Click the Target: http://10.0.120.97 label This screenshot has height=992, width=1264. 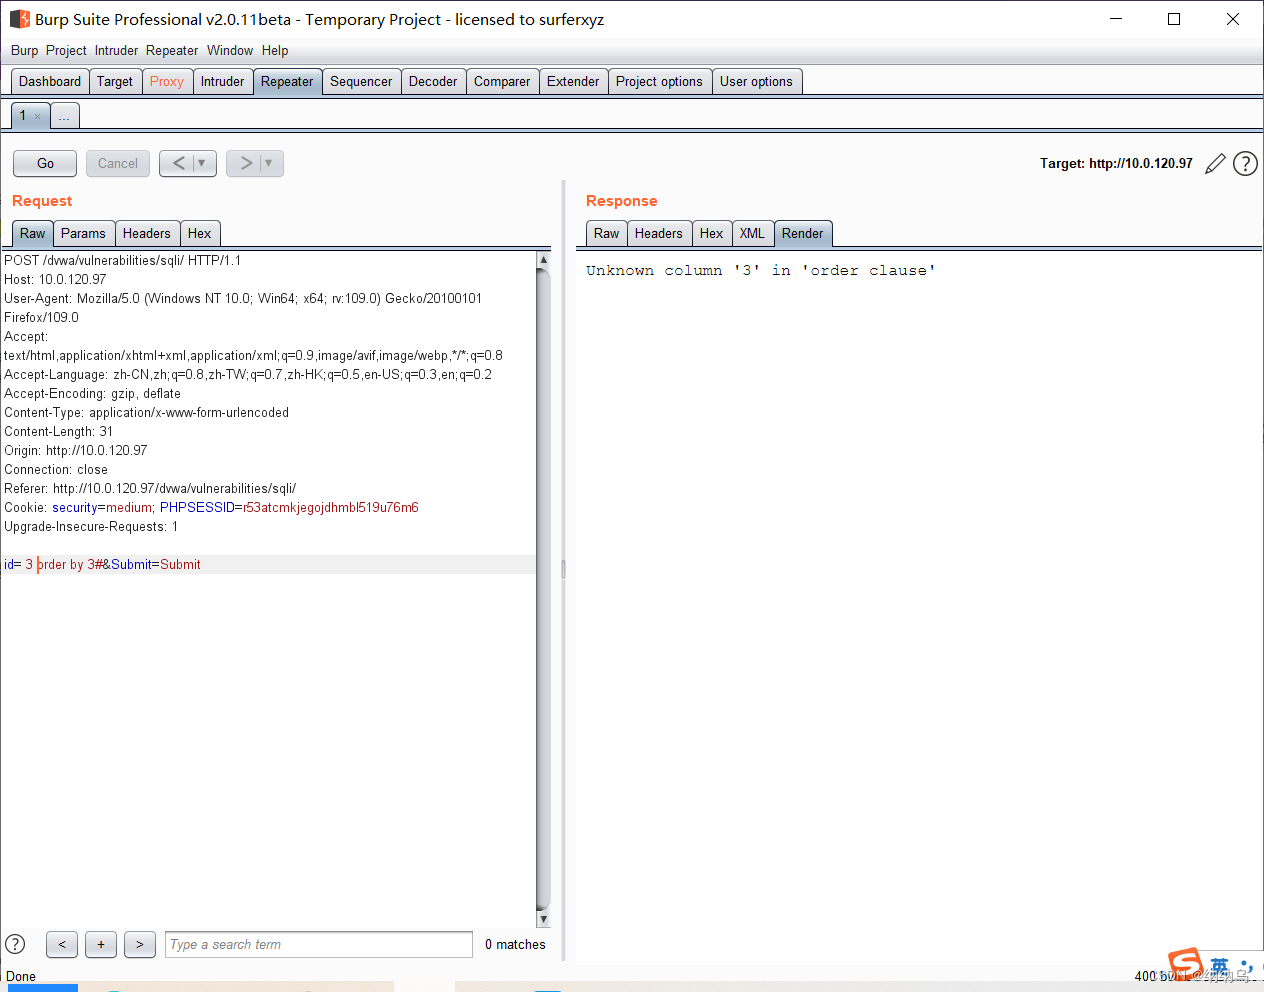coord(1116,164)
